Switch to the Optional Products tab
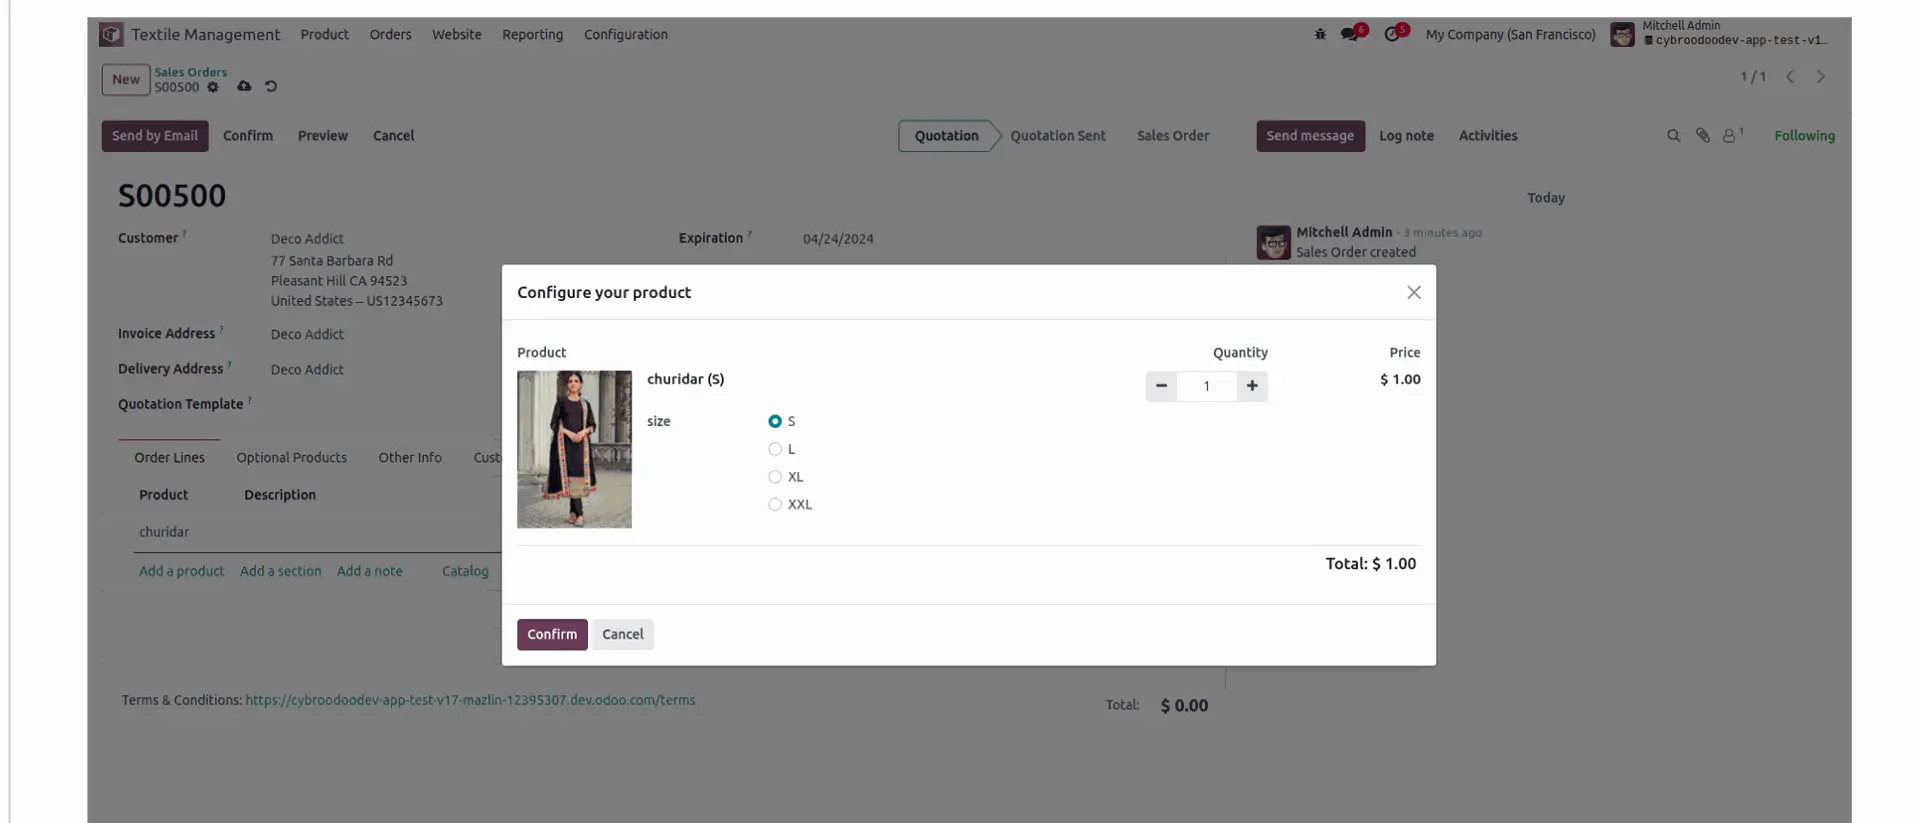 (291, 457)
